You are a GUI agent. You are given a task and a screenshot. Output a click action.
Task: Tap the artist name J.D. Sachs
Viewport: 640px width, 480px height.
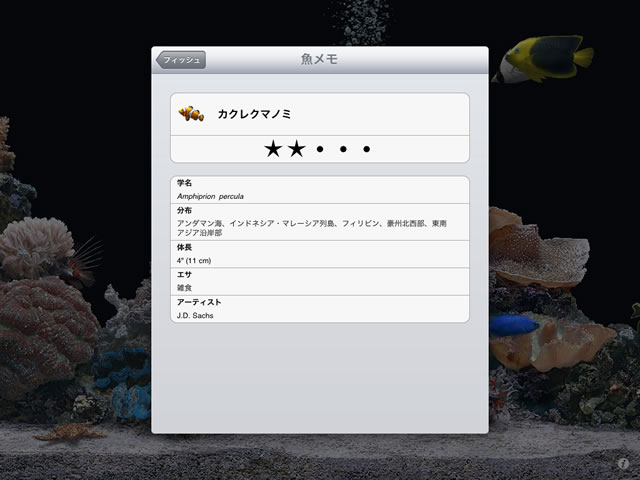pos(195,316)
